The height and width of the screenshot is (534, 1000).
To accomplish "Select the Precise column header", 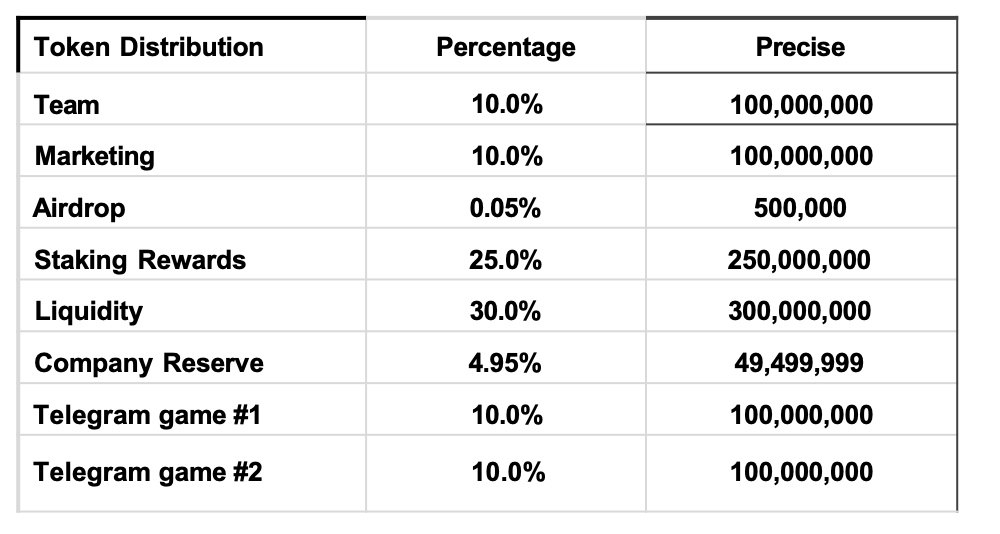I will click(801, 46).
